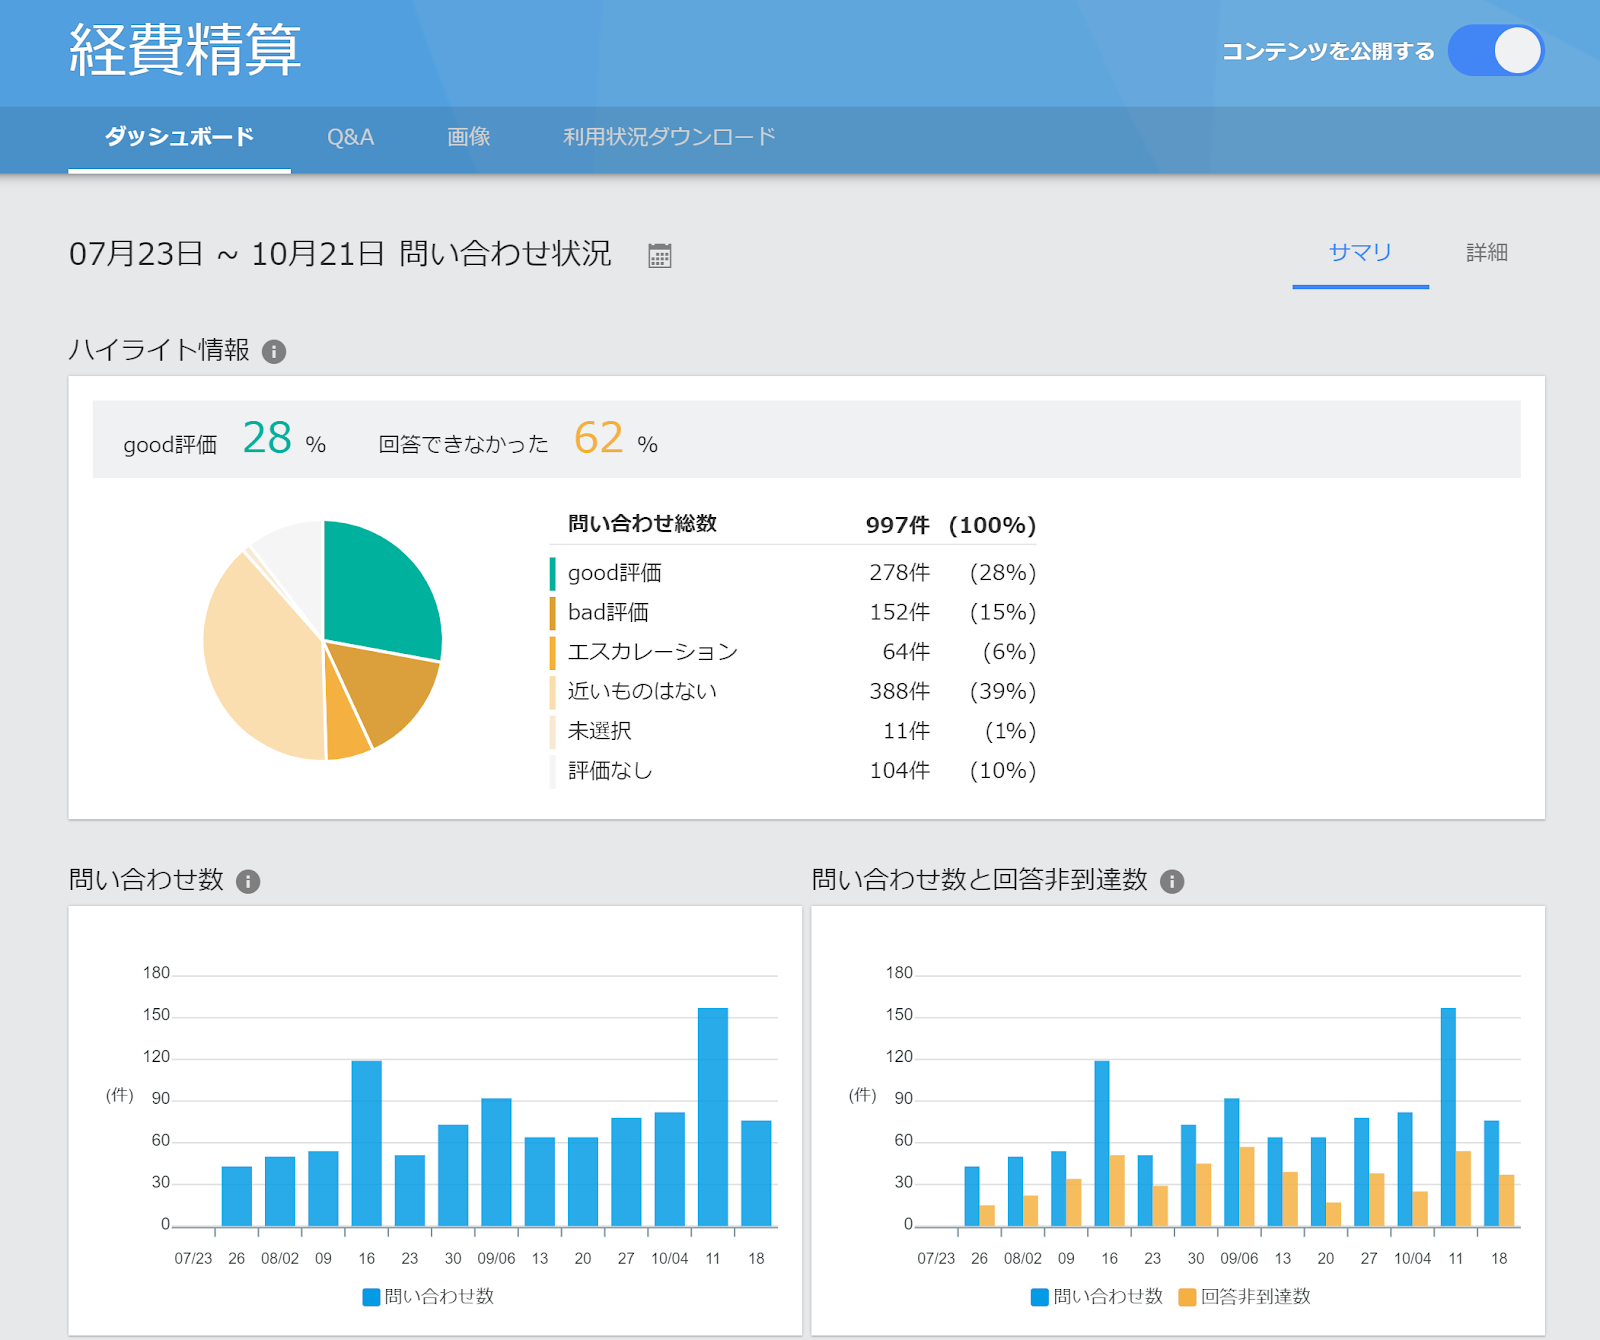Click the 10/04 axis label in right chart
The width and height of the screenshot is (1600, 1340).
pyautogui.click(x=1412, y=1259)
